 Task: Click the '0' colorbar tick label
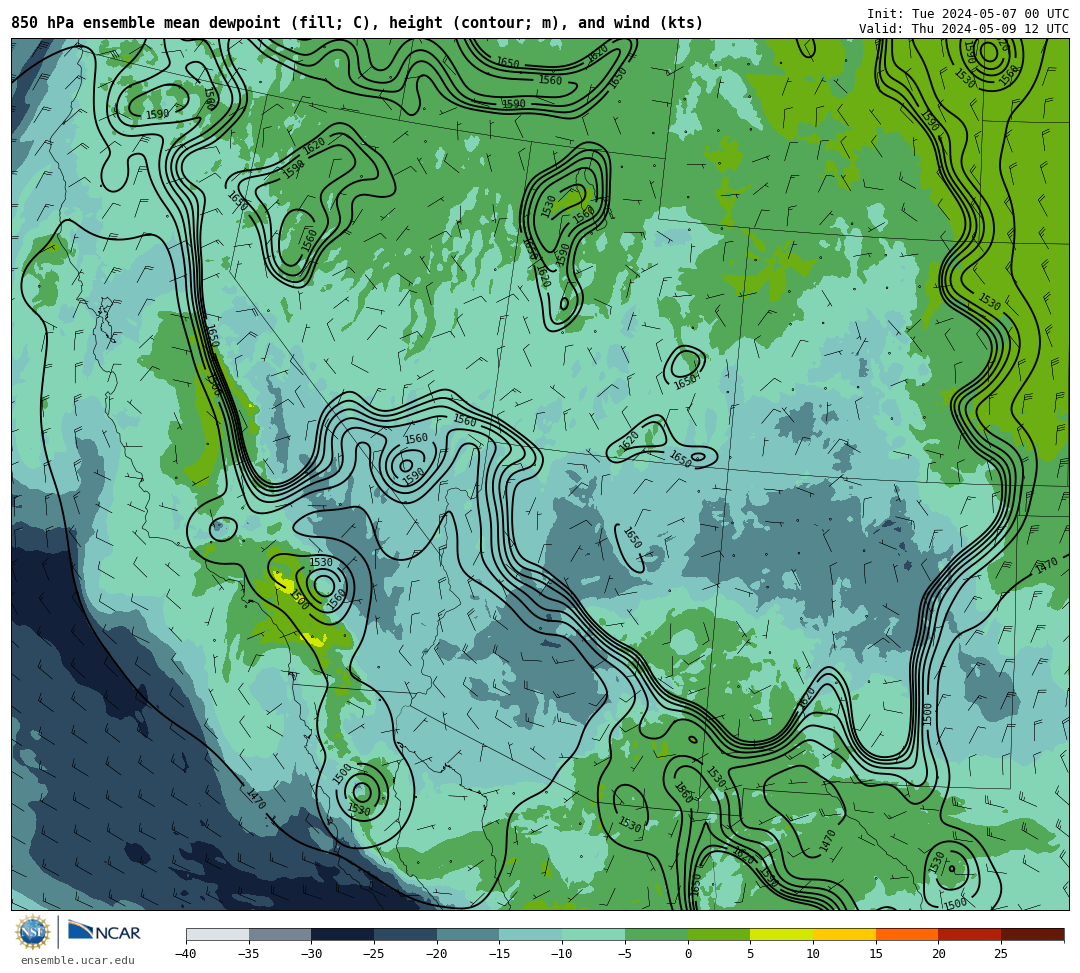[x=688, y=954]
